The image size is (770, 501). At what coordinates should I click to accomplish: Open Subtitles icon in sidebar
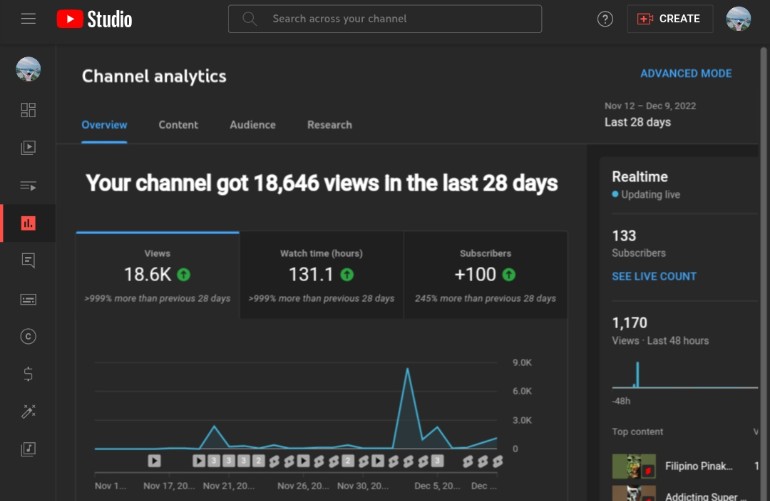point(28,299)
